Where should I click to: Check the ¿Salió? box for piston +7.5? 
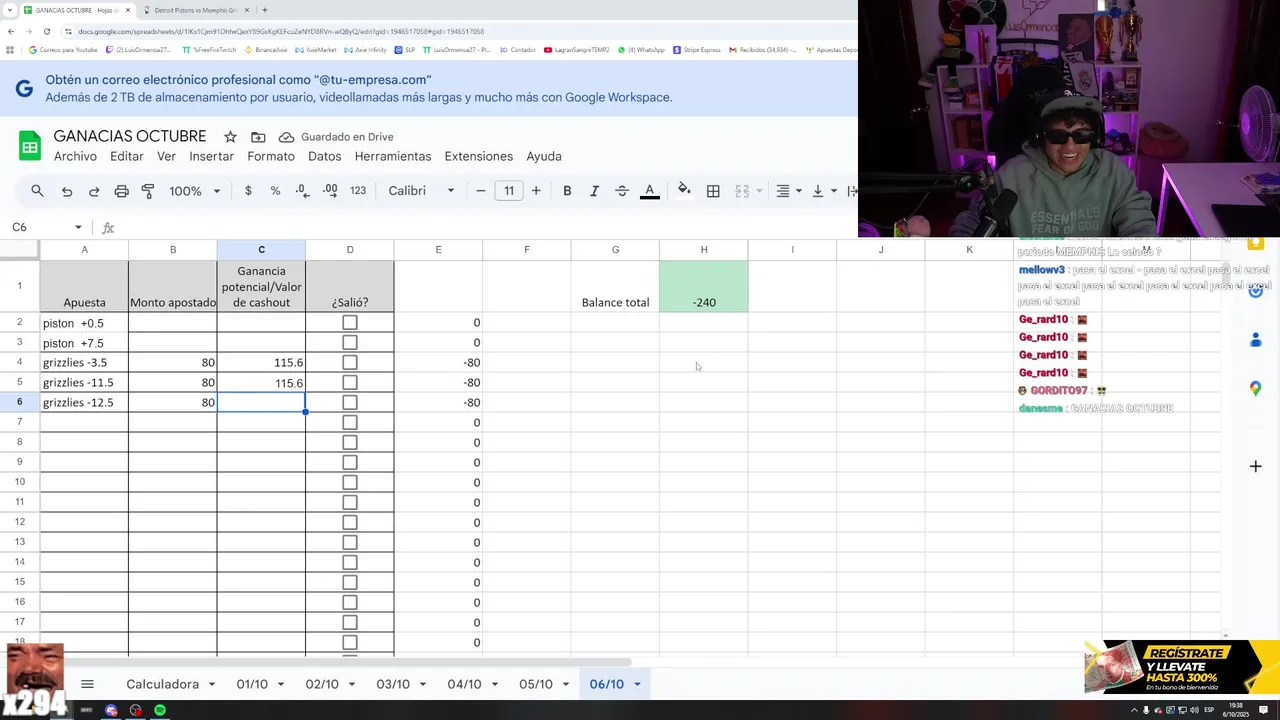350,343
